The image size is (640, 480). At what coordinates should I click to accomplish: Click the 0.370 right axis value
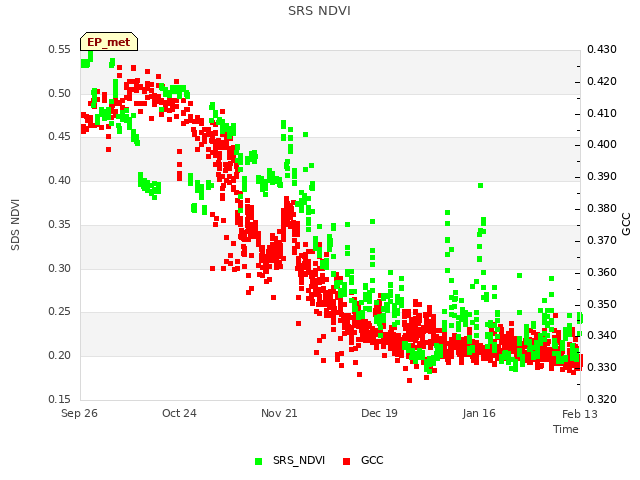(602, 240)
